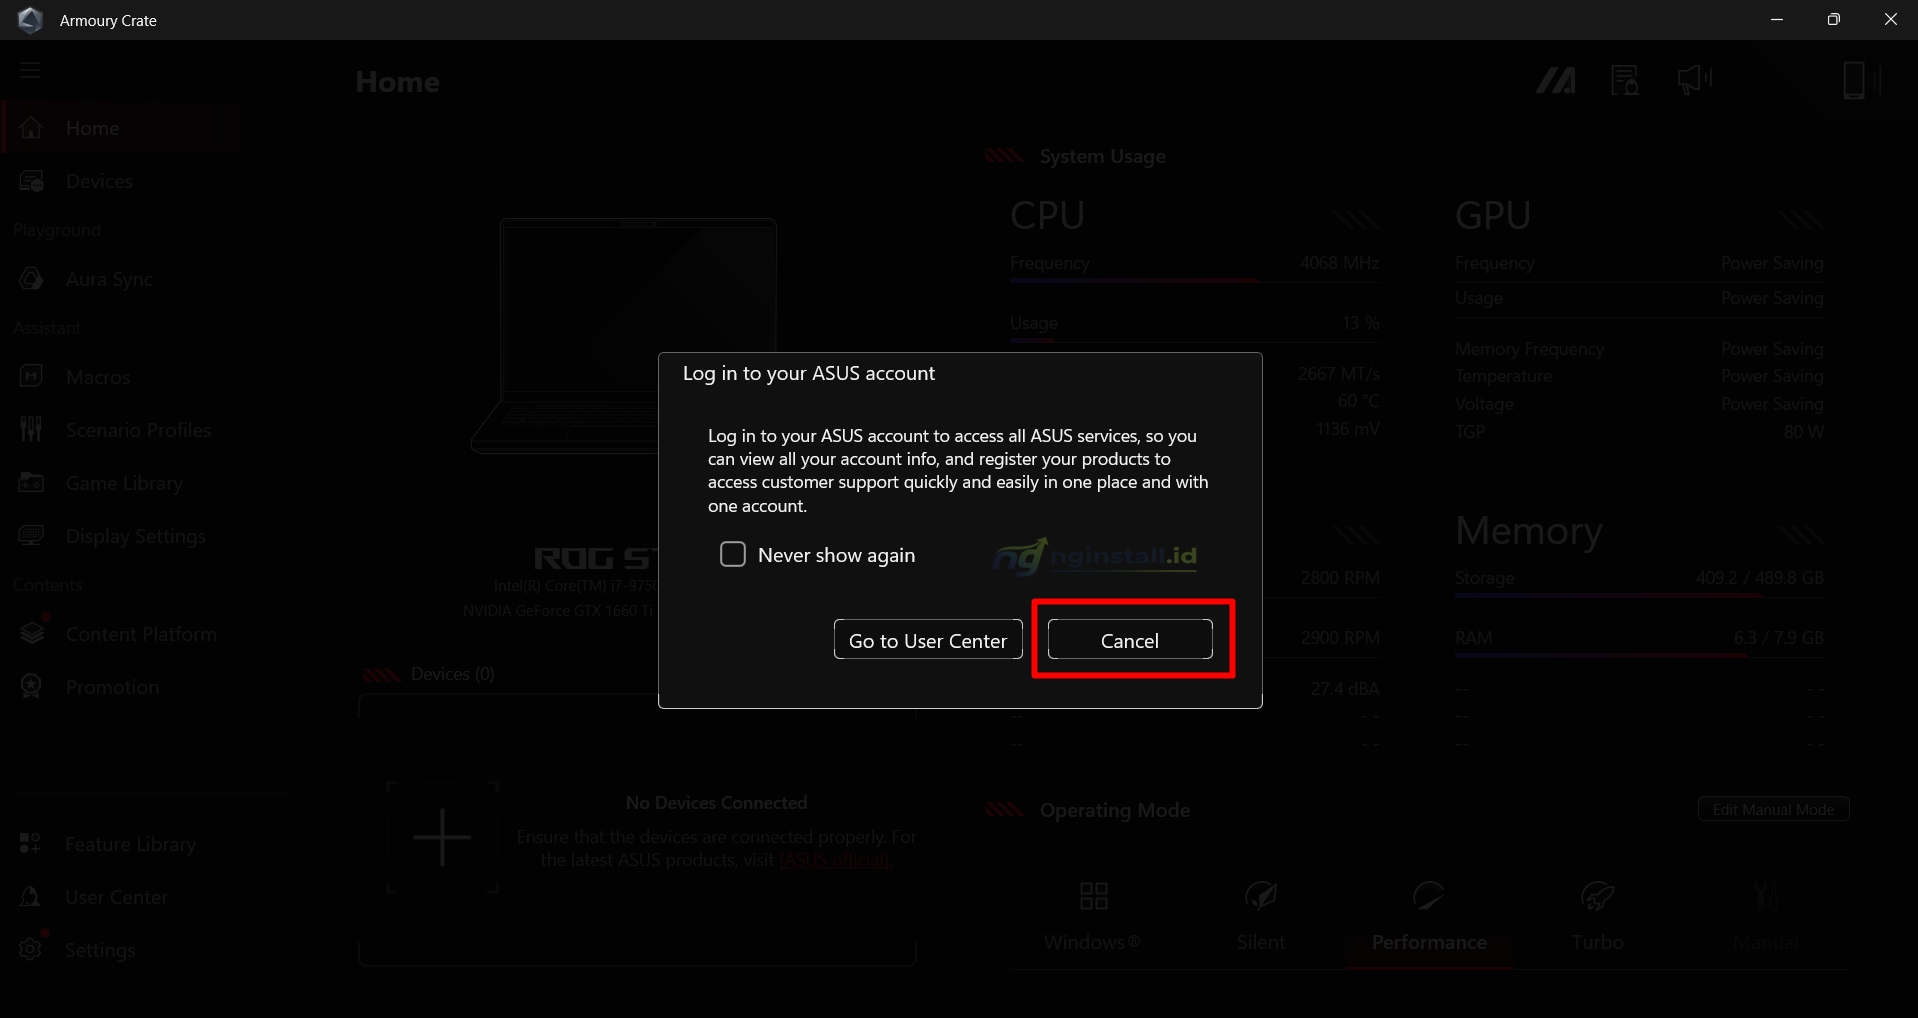The image size is (1918, 1018).
Task: Click the "2800 RPM" fan speed value
Action: tap(1340, 578)
